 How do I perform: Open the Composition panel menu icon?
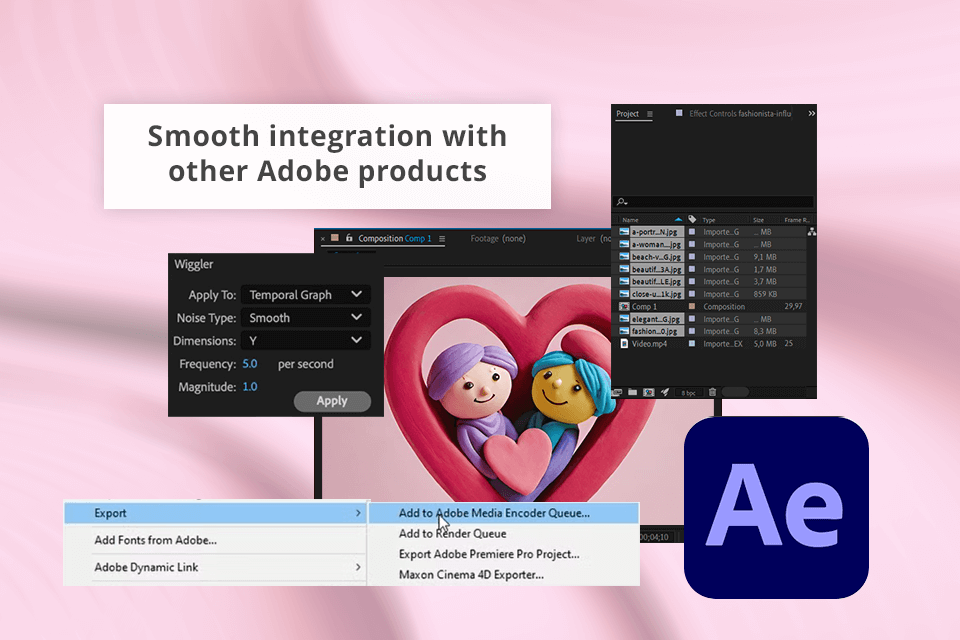coord(442,239)
